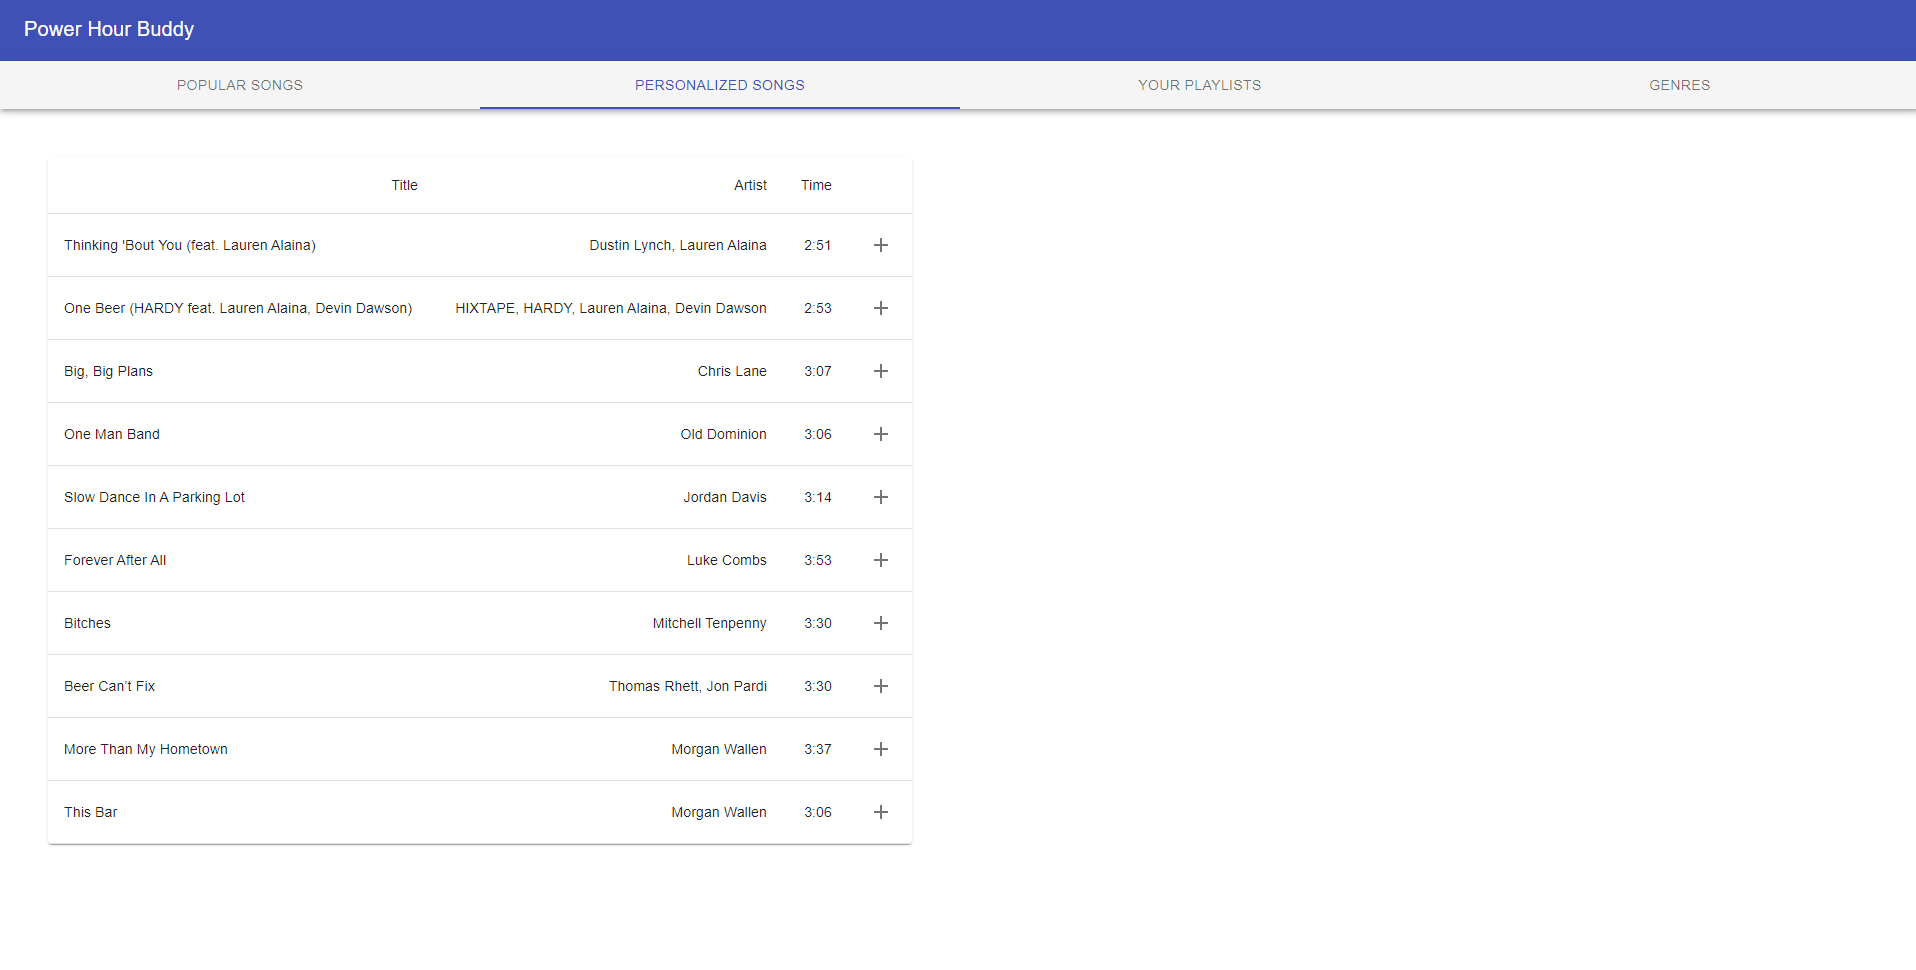Select artist name Jordan Davis
The height and width of the screenshot is (970, 1916).
coord(725,497)
